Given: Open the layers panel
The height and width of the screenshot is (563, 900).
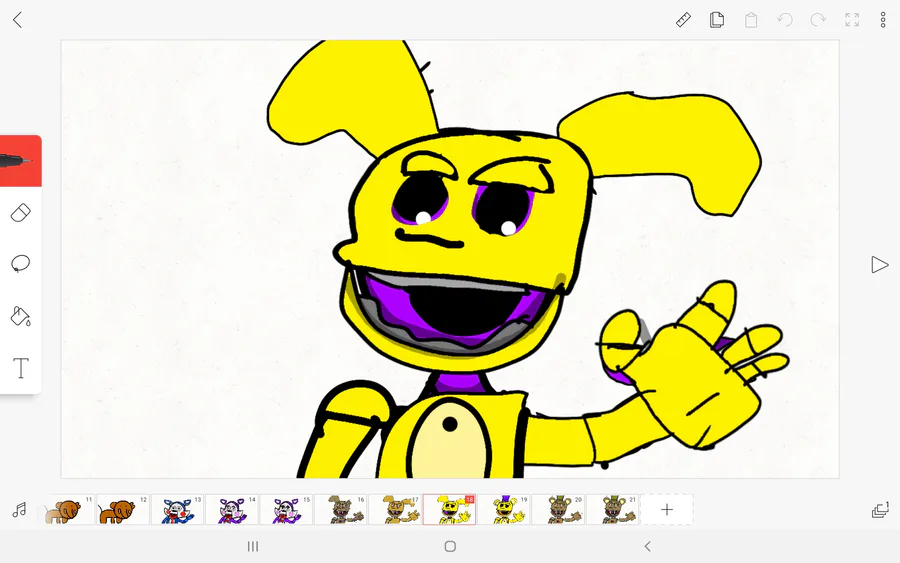Looking at the screenshot, I should (x=880, y=510).
